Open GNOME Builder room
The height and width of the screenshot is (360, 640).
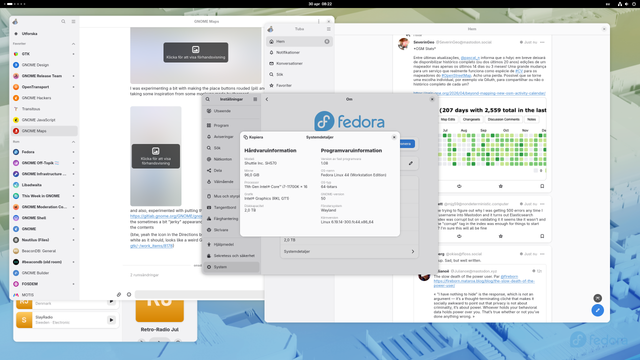(x=44, y=273)
